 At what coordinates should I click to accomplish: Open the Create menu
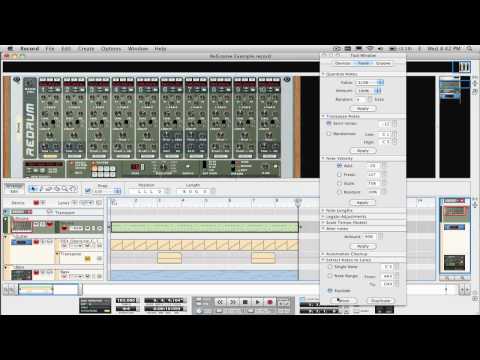coord(86,49)
